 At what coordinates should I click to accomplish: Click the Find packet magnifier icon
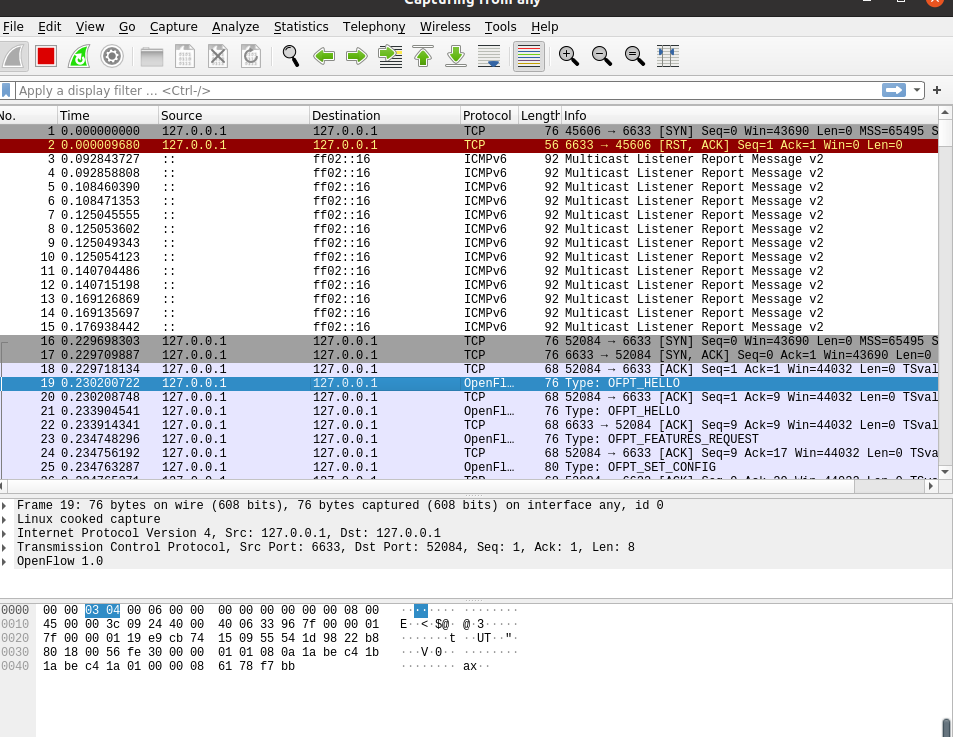click(291, 56)
